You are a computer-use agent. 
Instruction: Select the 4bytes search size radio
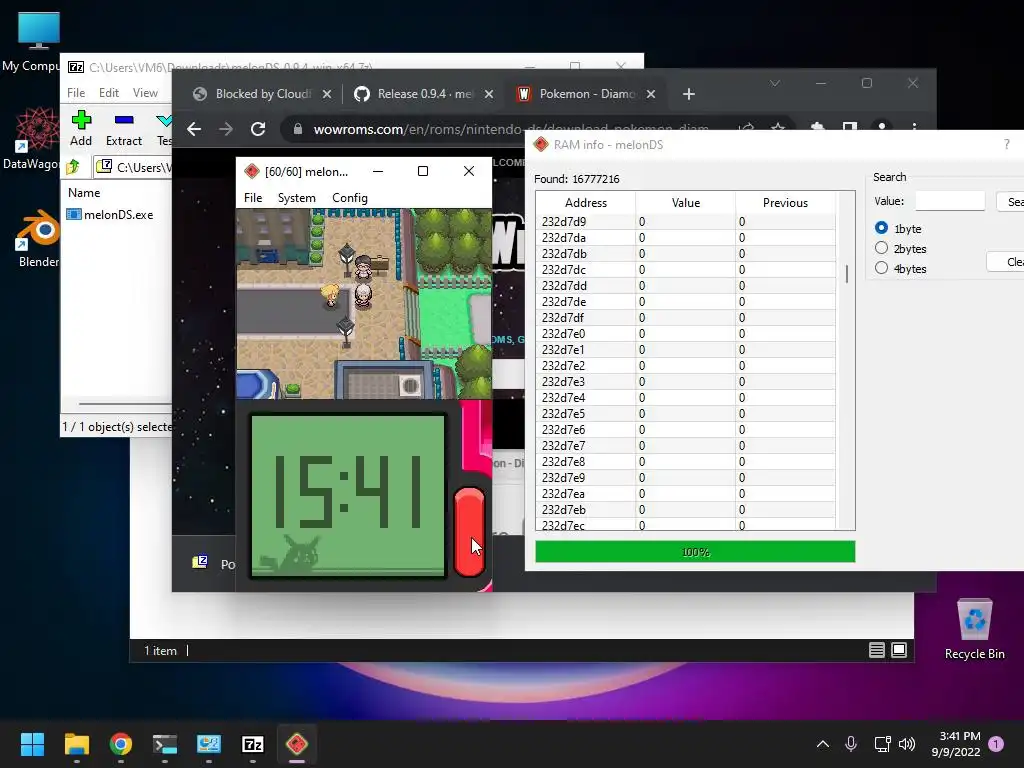pos(881,268)
